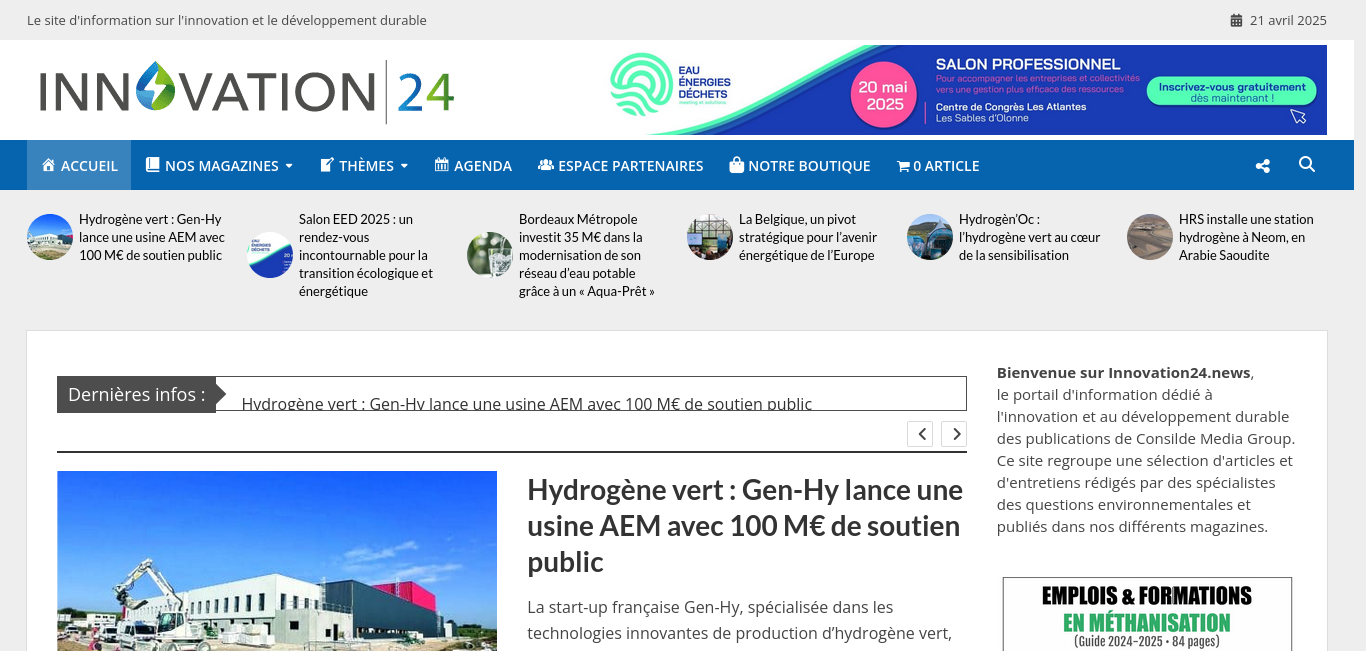The height and width of the screenshot is (651, 1366).
Task: Open 'Hydrogèn'Oc : l'hydrogène vert' link
Action: point(1030,237)
